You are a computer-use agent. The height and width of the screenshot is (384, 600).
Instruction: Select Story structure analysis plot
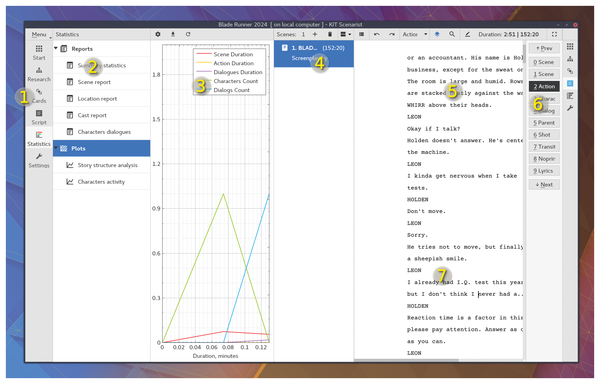click(x=101, y=165)
